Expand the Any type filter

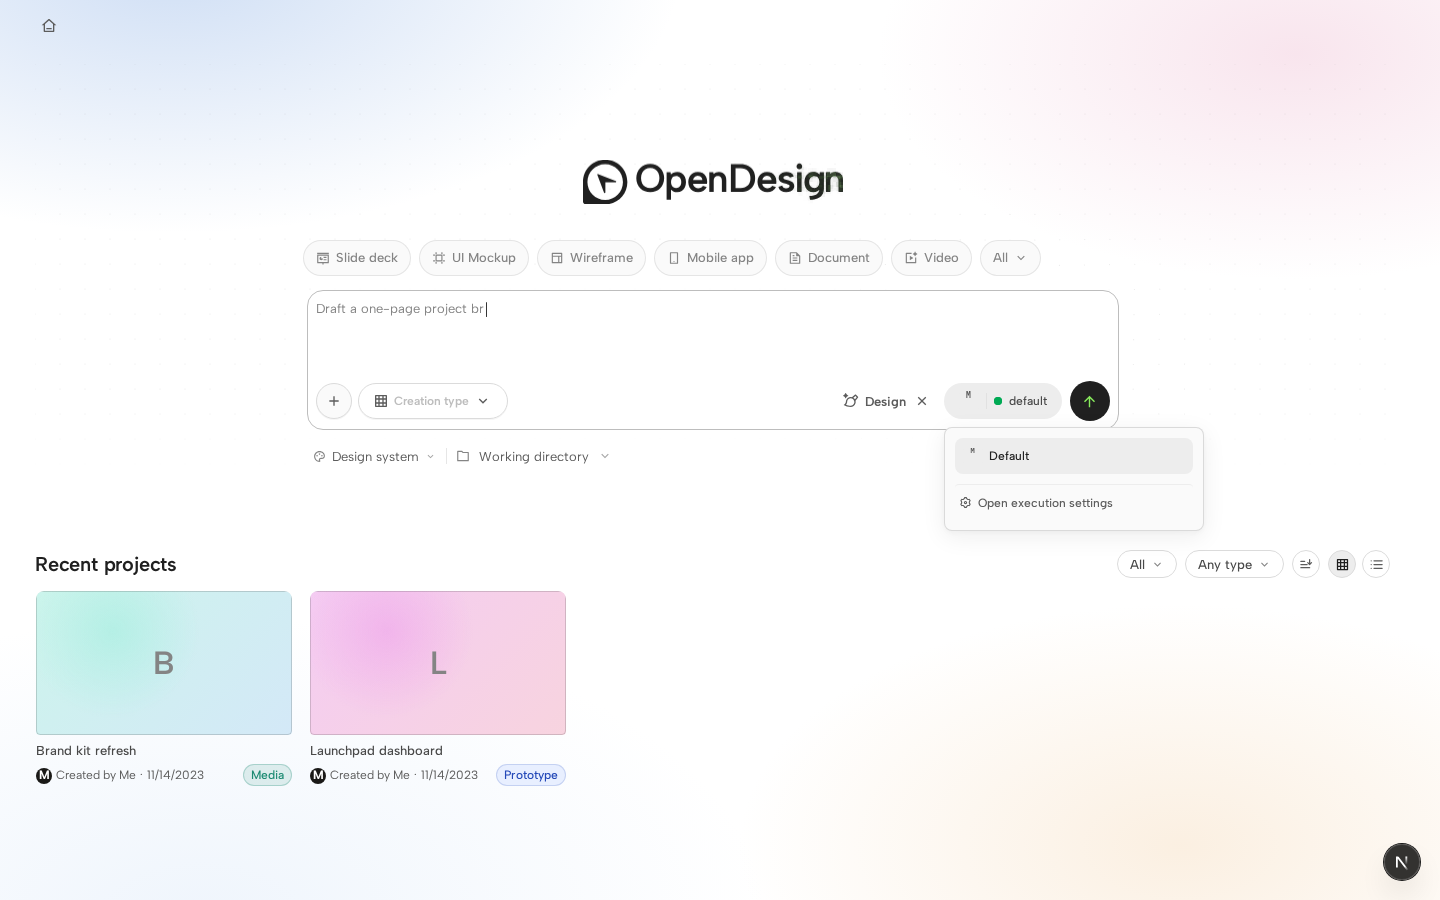point(1234,564)
